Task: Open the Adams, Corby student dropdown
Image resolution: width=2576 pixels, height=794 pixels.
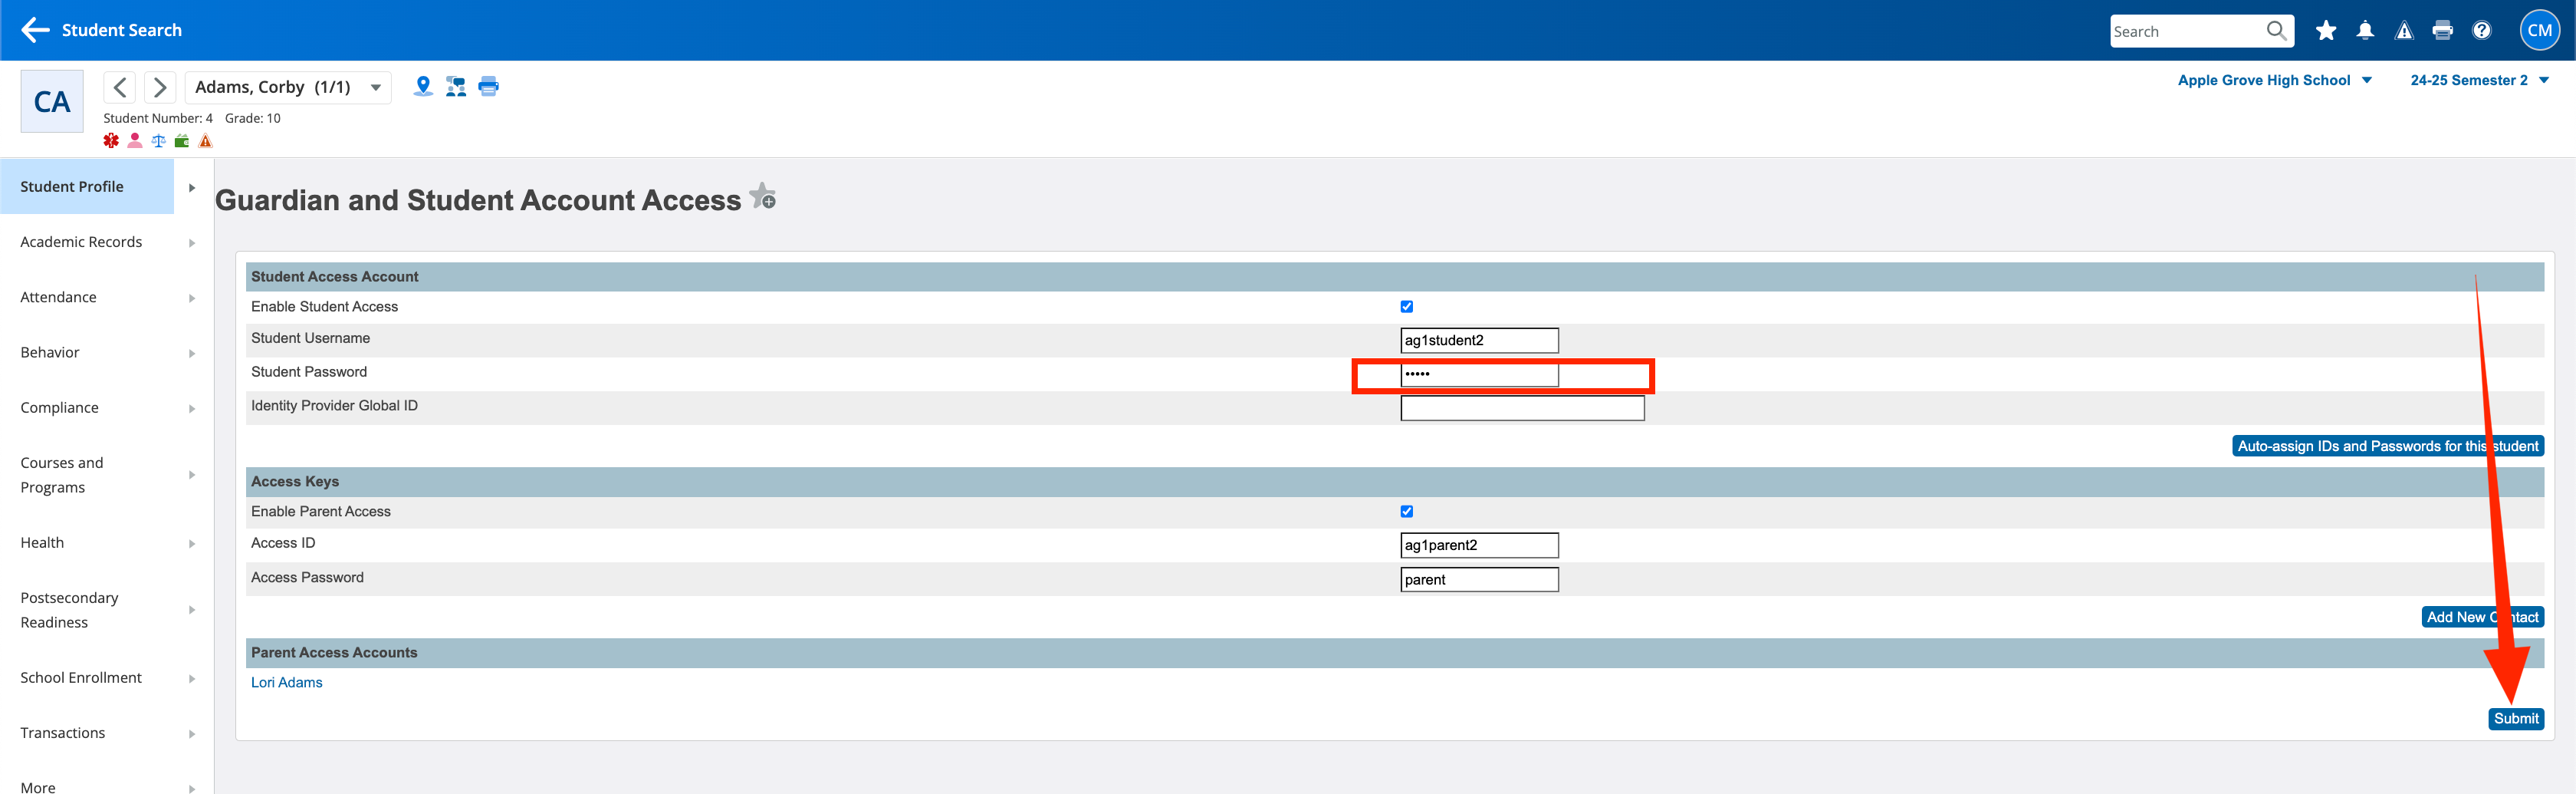Action: (288, 87)
